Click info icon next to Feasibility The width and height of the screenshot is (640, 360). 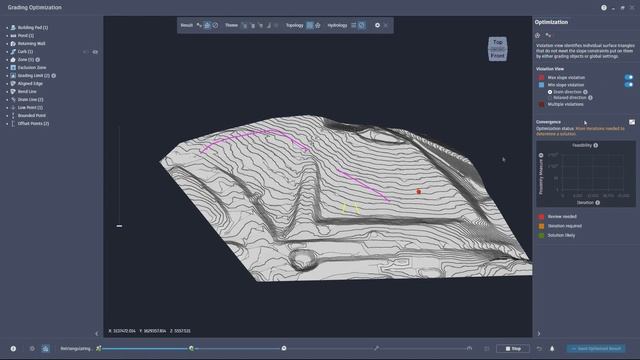tap(596, 145)
